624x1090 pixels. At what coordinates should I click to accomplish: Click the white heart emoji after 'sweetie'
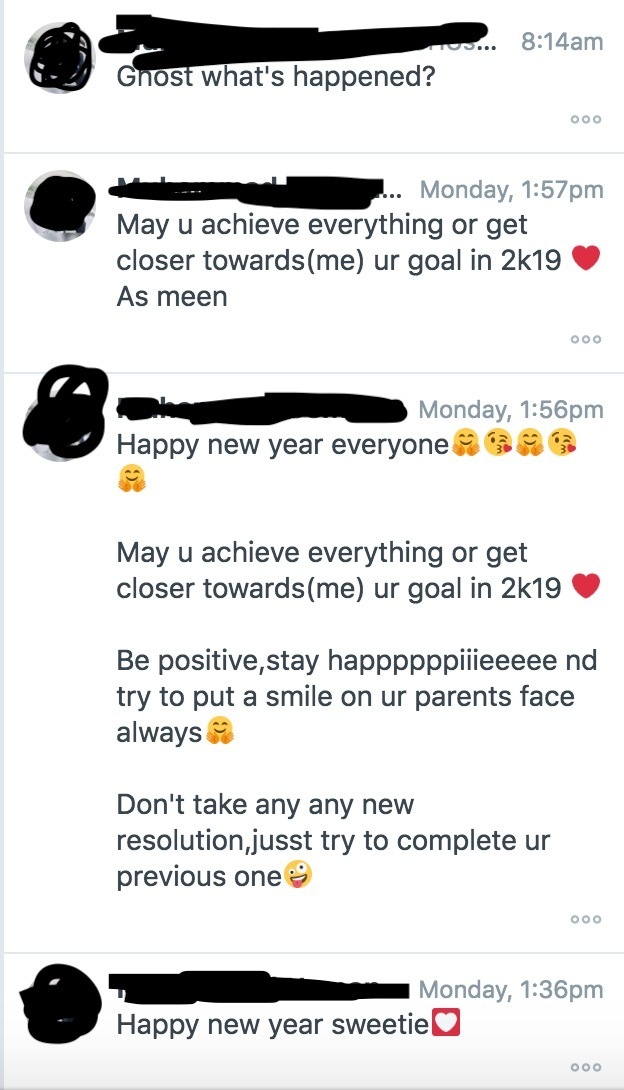tap(446, 1024)
